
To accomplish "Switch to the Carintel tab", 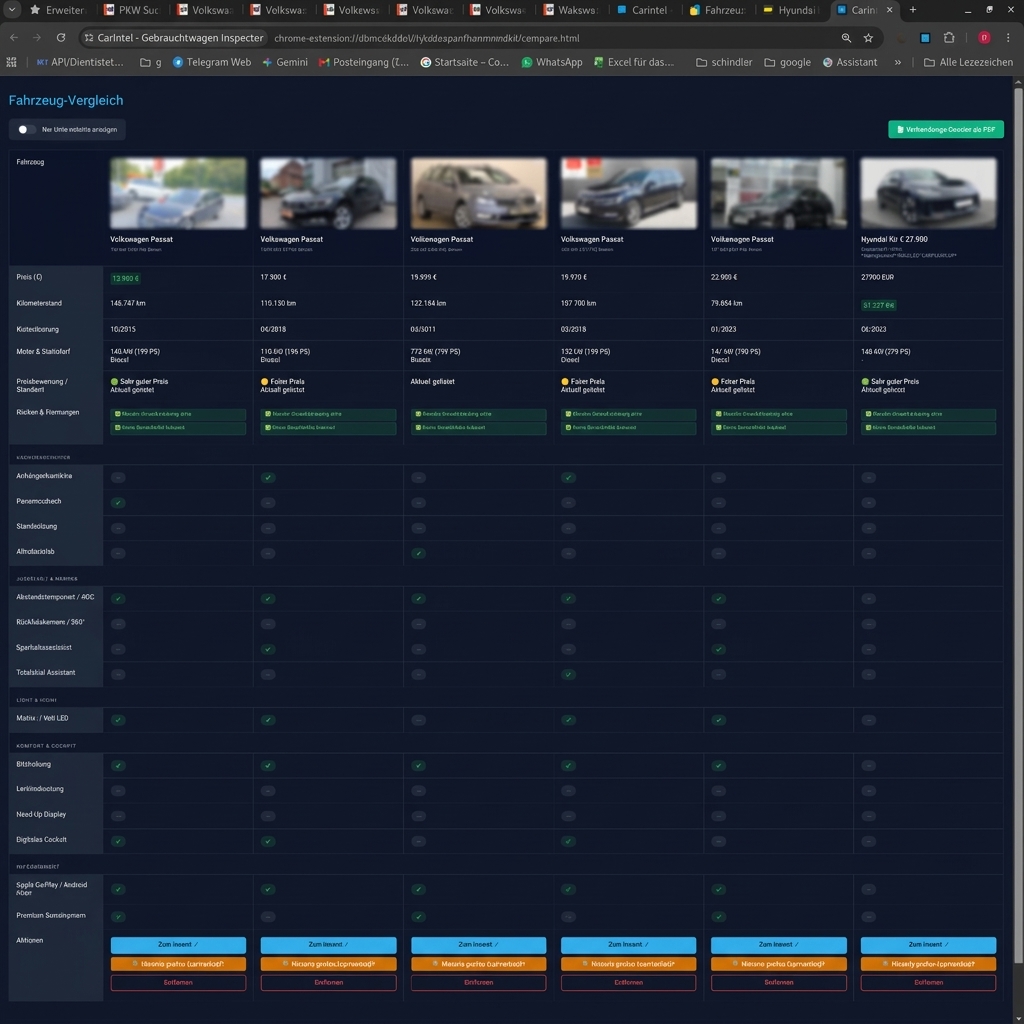I will coord(645,10).
